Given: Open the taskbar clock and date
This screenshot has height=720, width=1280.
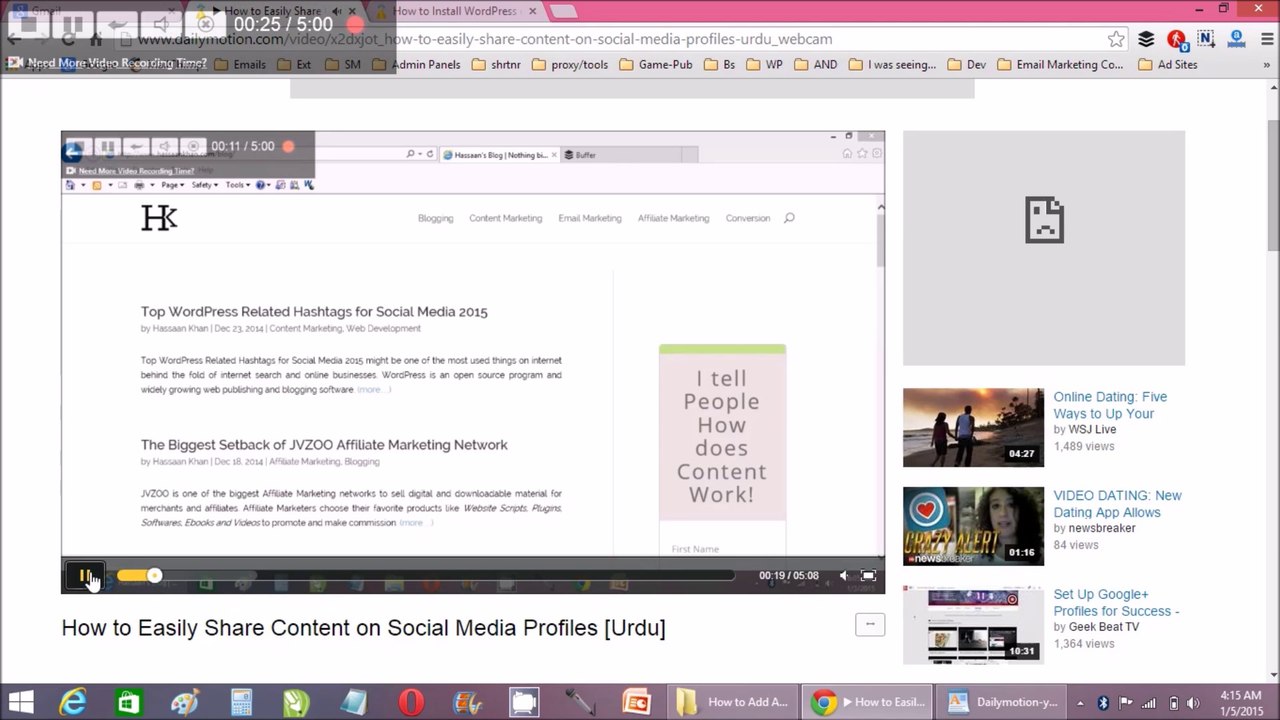Looking at the screenshot, I should coord(1240,702).
